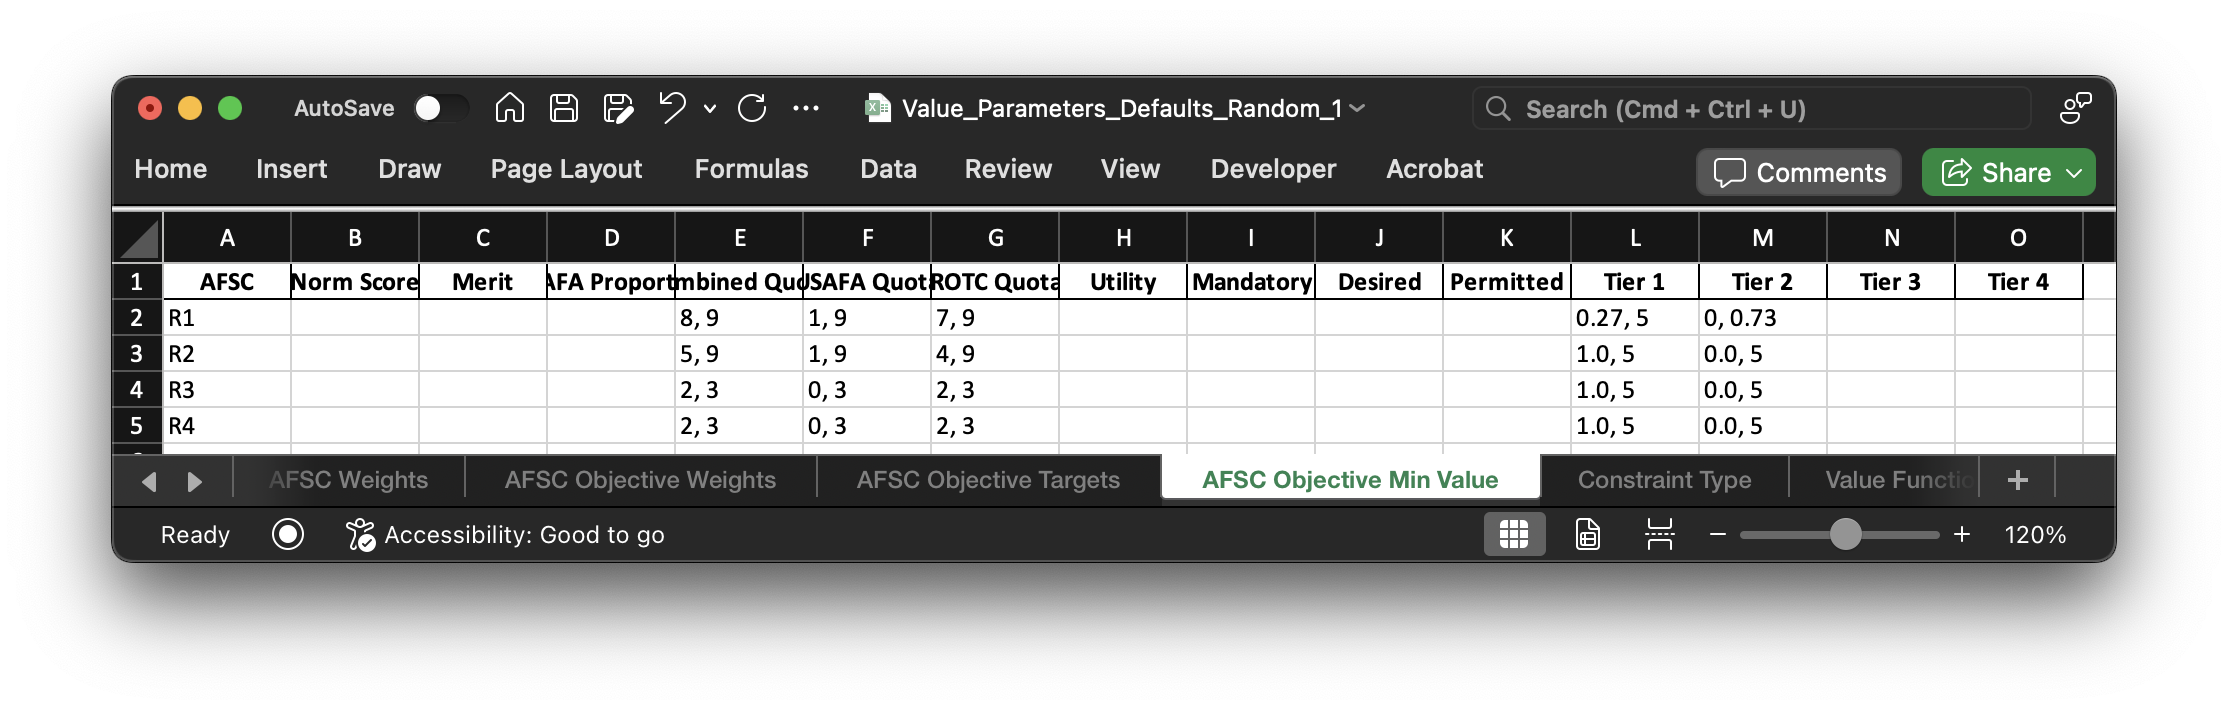2228x710 pixels.
Task: Switch to the Constraint Type sheet tab
Action: (1664, 480)
